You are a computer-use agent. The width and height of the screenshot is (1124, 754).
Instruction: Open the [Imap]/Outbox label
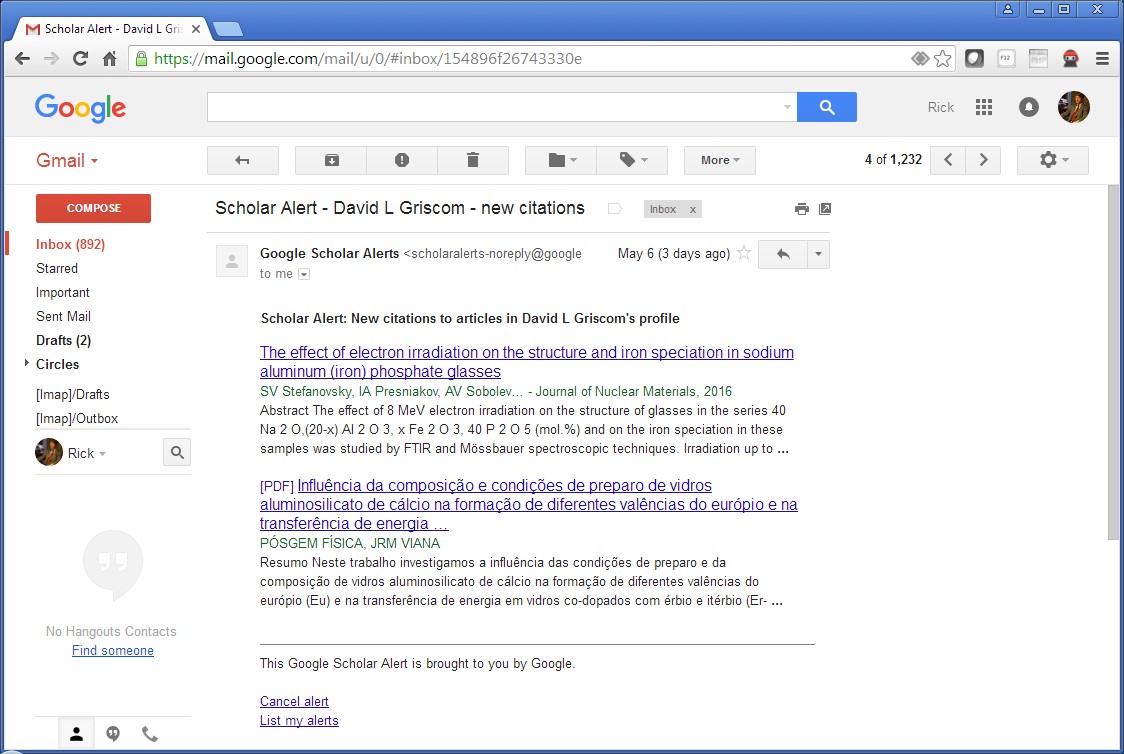pyautogui.click(x=77, y=419)
